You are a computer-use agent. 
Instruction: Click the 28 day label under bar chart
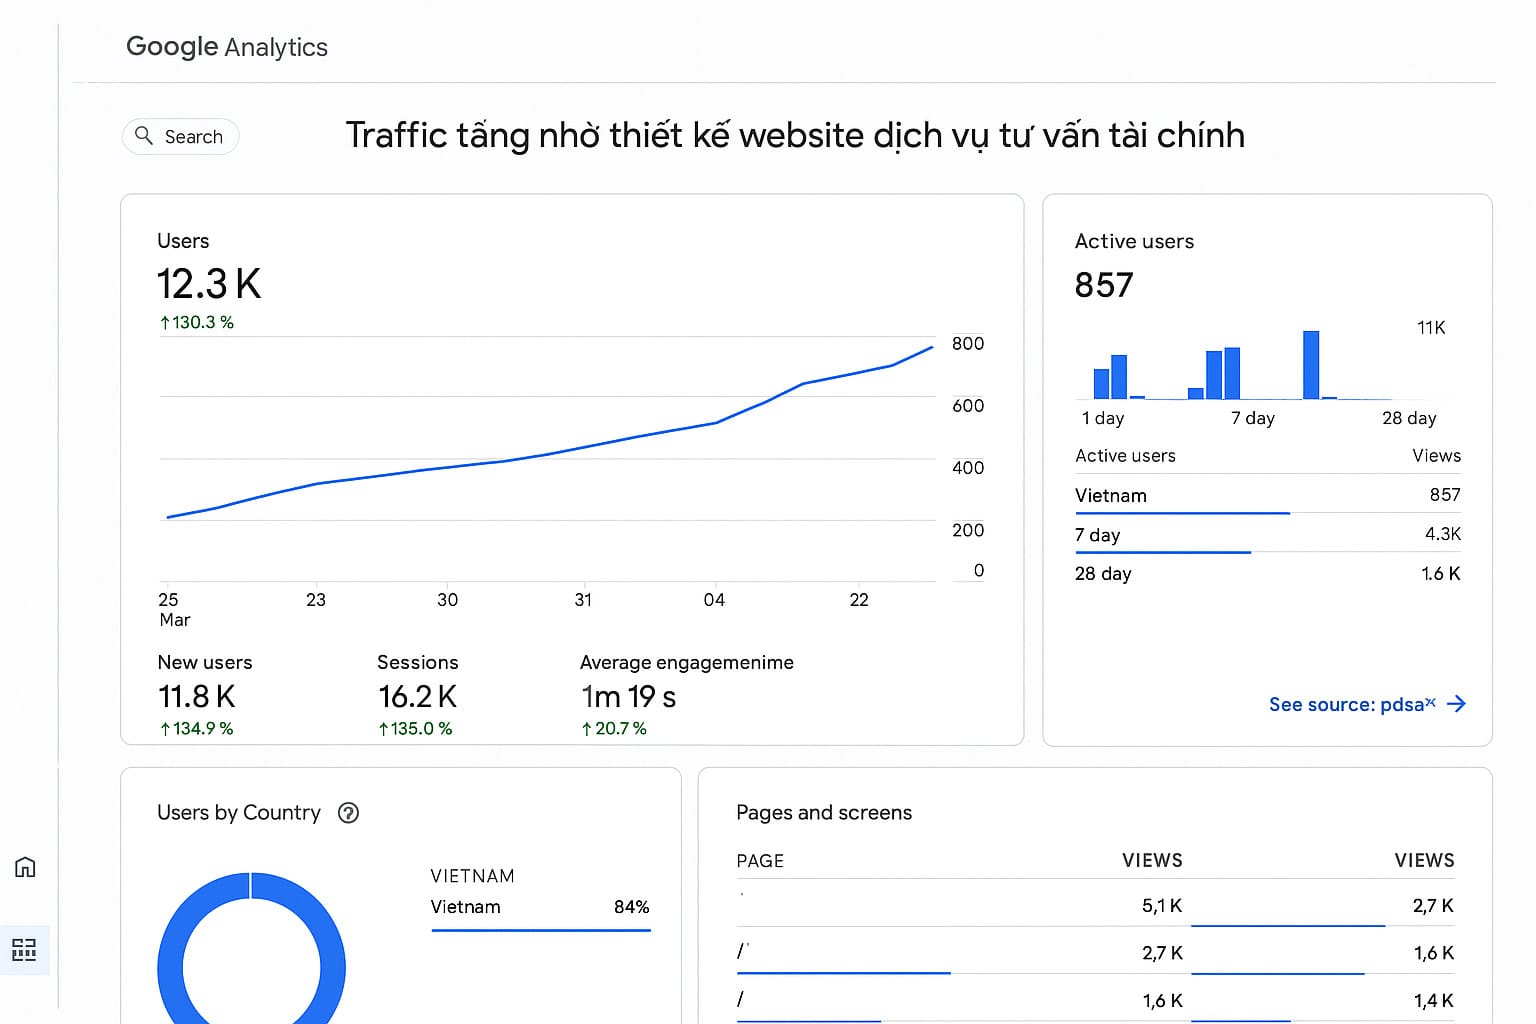coord(1409,418)
